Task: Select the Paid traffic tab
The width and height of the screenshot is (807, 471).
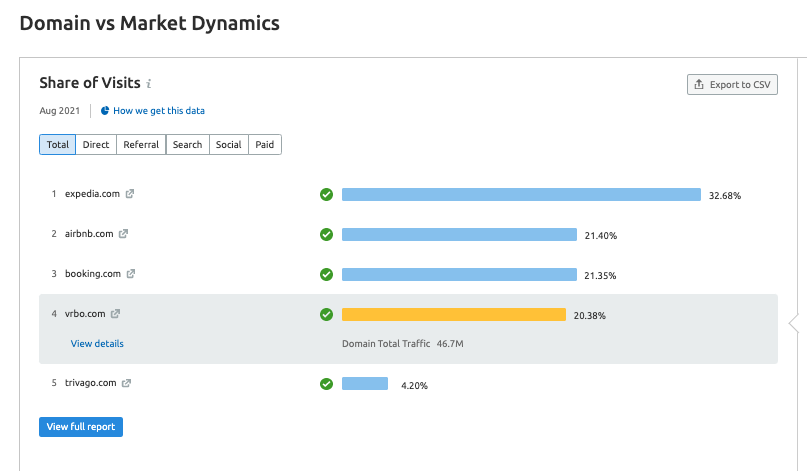Action: tap(264, 145)
